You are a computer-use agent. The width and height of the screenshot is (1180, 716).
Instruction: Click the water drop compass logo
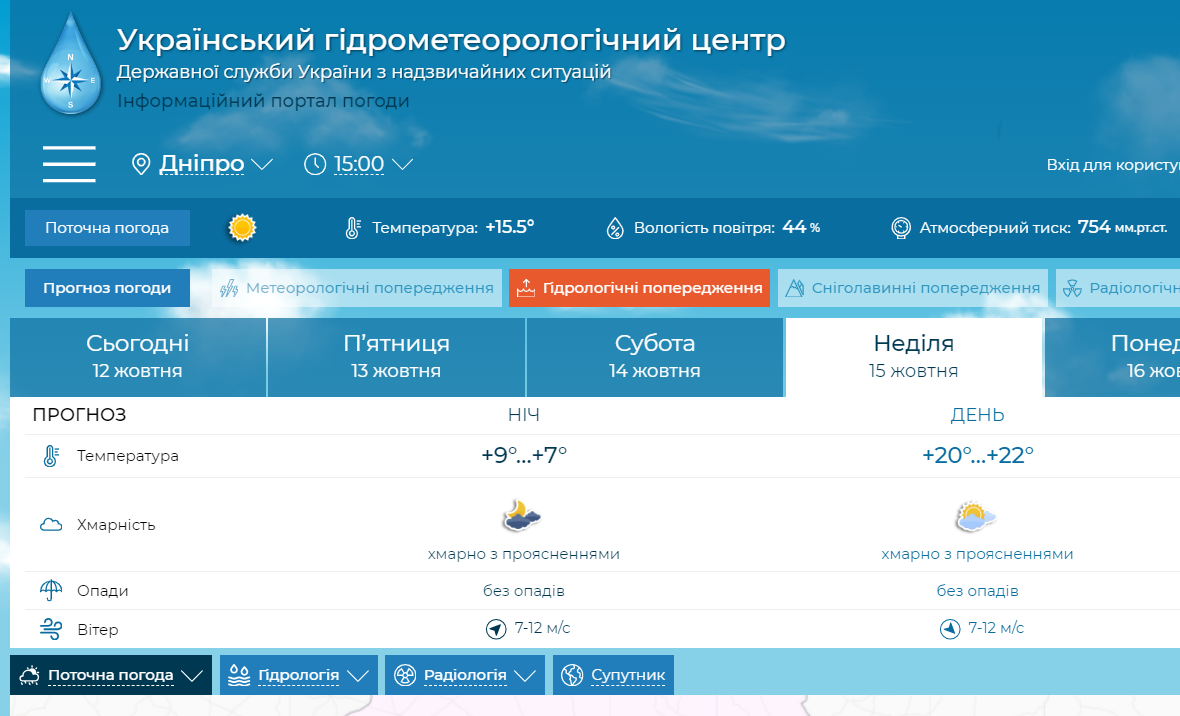click(70, 65)
